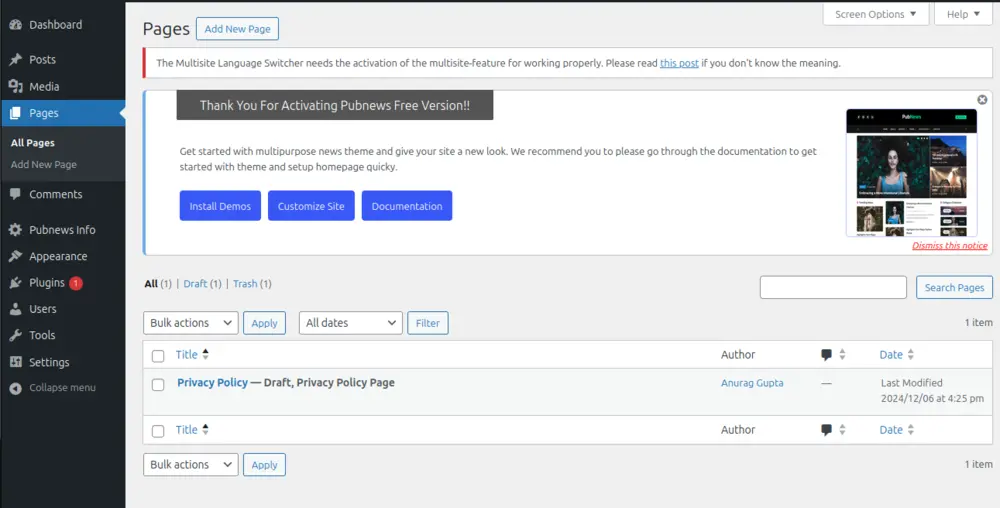Click the Customize Site button
The width and height of the screenshot is (1000, 508).
click(311, 206)
